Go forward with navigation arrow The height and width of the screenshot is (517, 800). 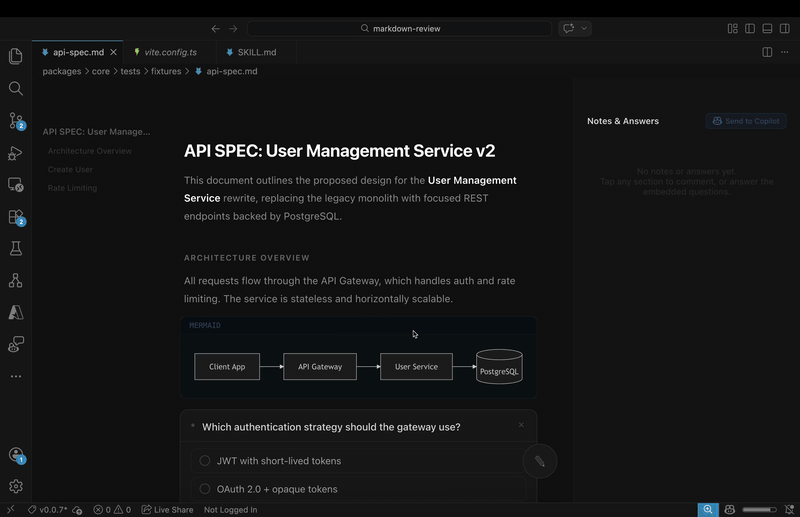pyautogui.click(x=233, y=29)
